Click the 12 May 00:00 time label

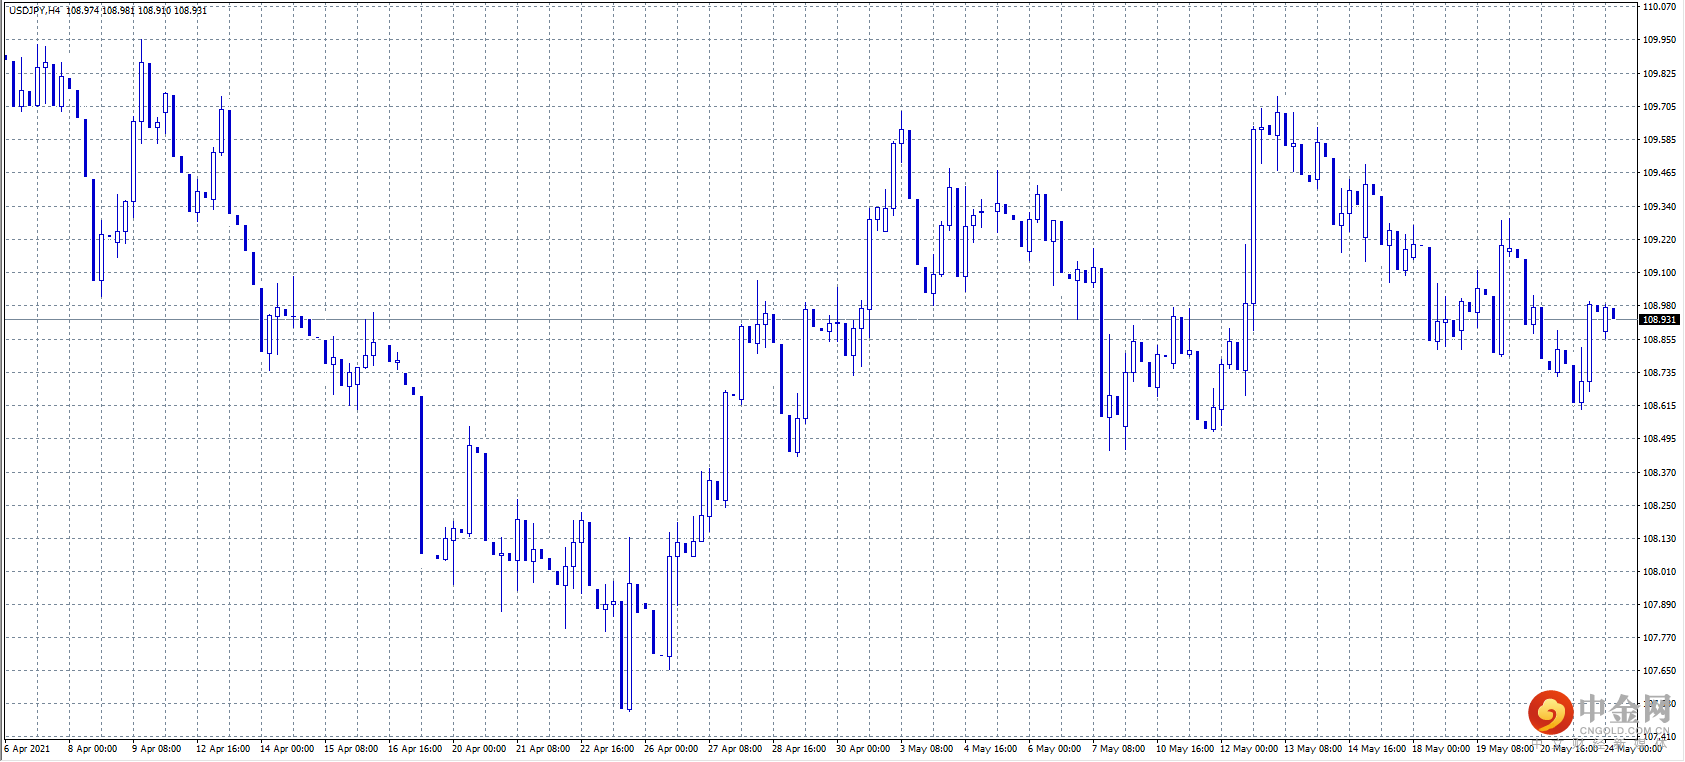coord(1249,749)
